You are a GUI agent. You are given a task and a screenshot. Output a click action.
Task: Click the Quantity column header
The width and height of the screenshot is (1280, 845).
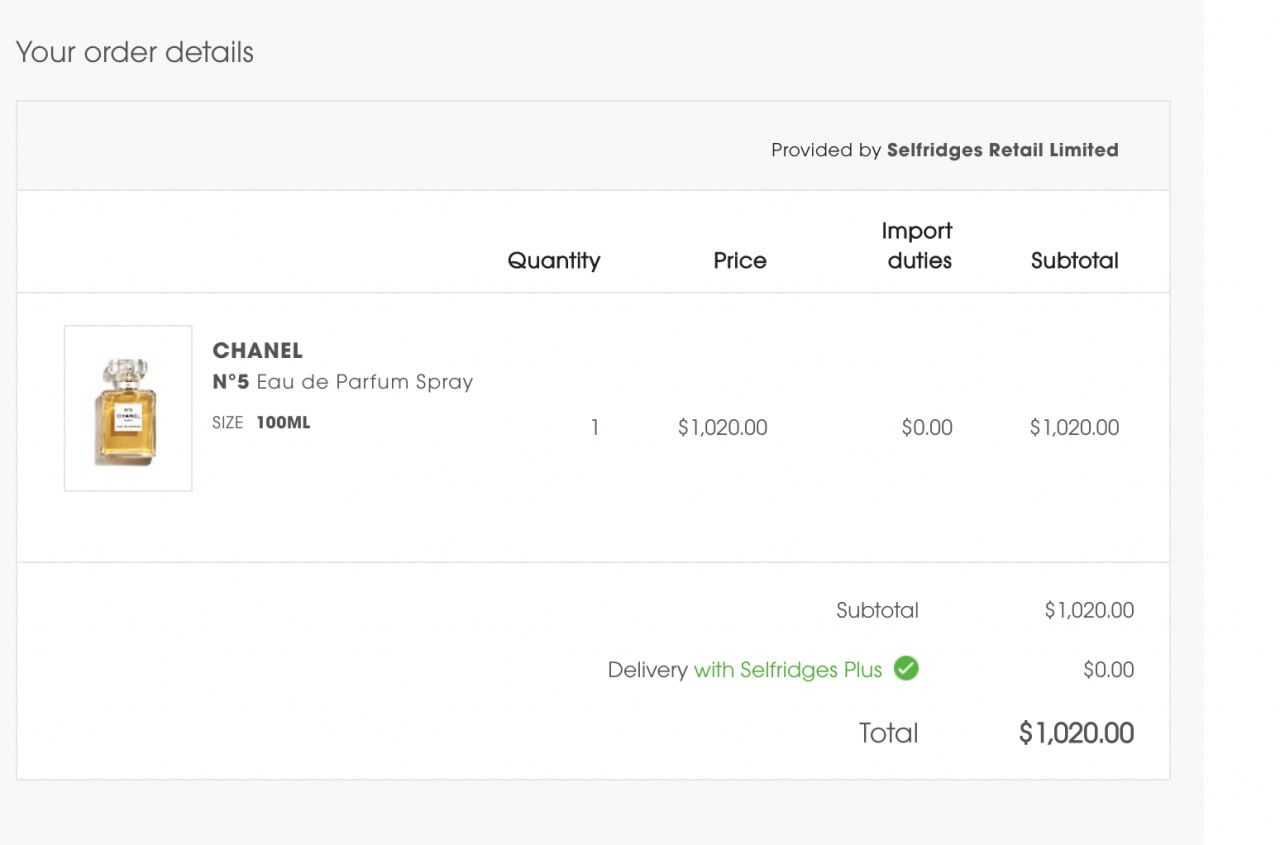tap(554, 261)
